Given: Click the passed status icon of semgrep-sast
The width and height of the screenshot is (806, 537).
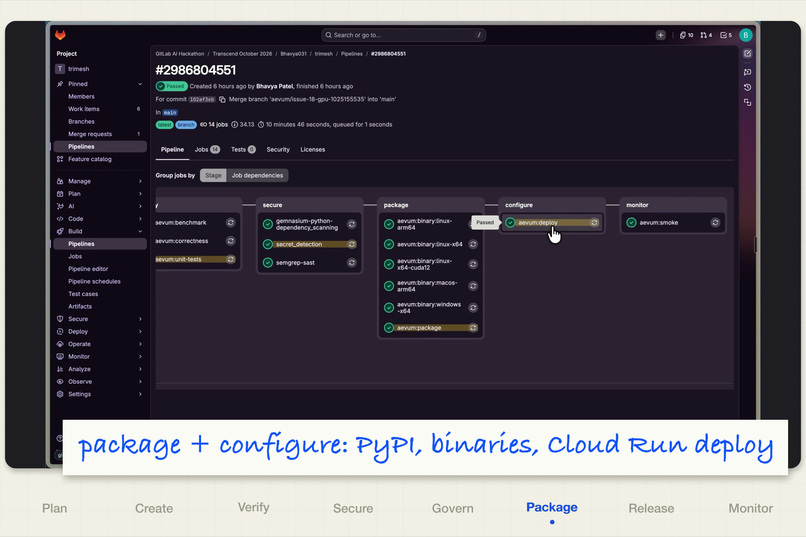Looking at the screenshot, I should [x=268, y=263].
